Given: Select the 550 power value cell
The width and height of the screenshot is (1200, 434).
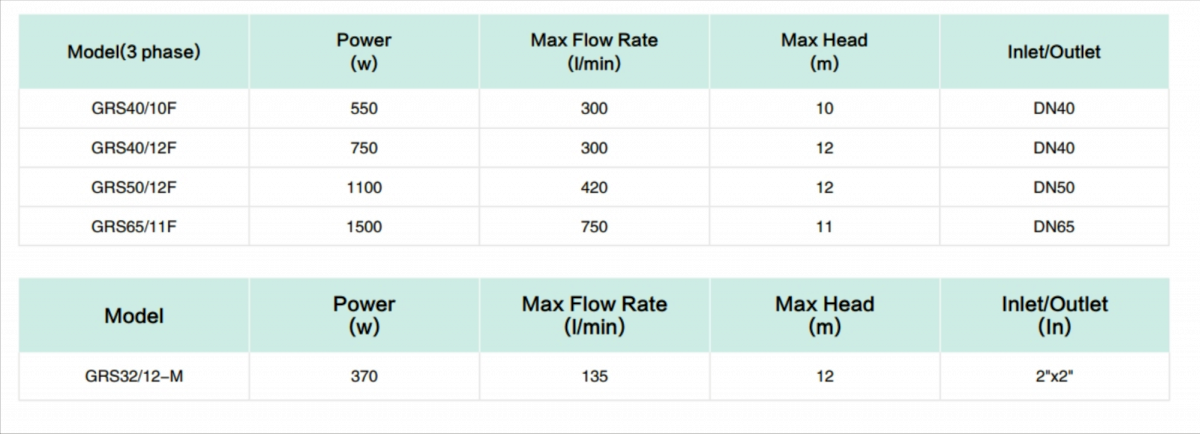Looking at the screenshot, I should click(364, 108).
